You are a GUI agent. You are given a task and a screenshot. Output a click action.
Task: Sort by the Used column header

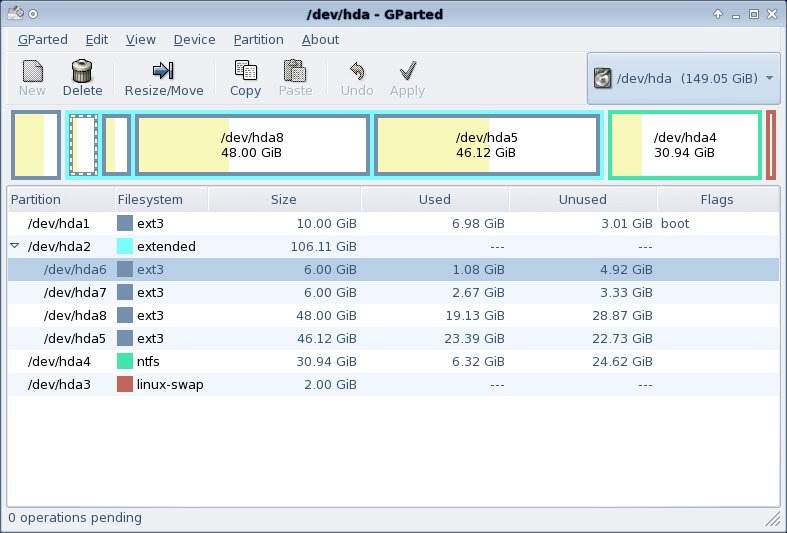click(435, 200)
